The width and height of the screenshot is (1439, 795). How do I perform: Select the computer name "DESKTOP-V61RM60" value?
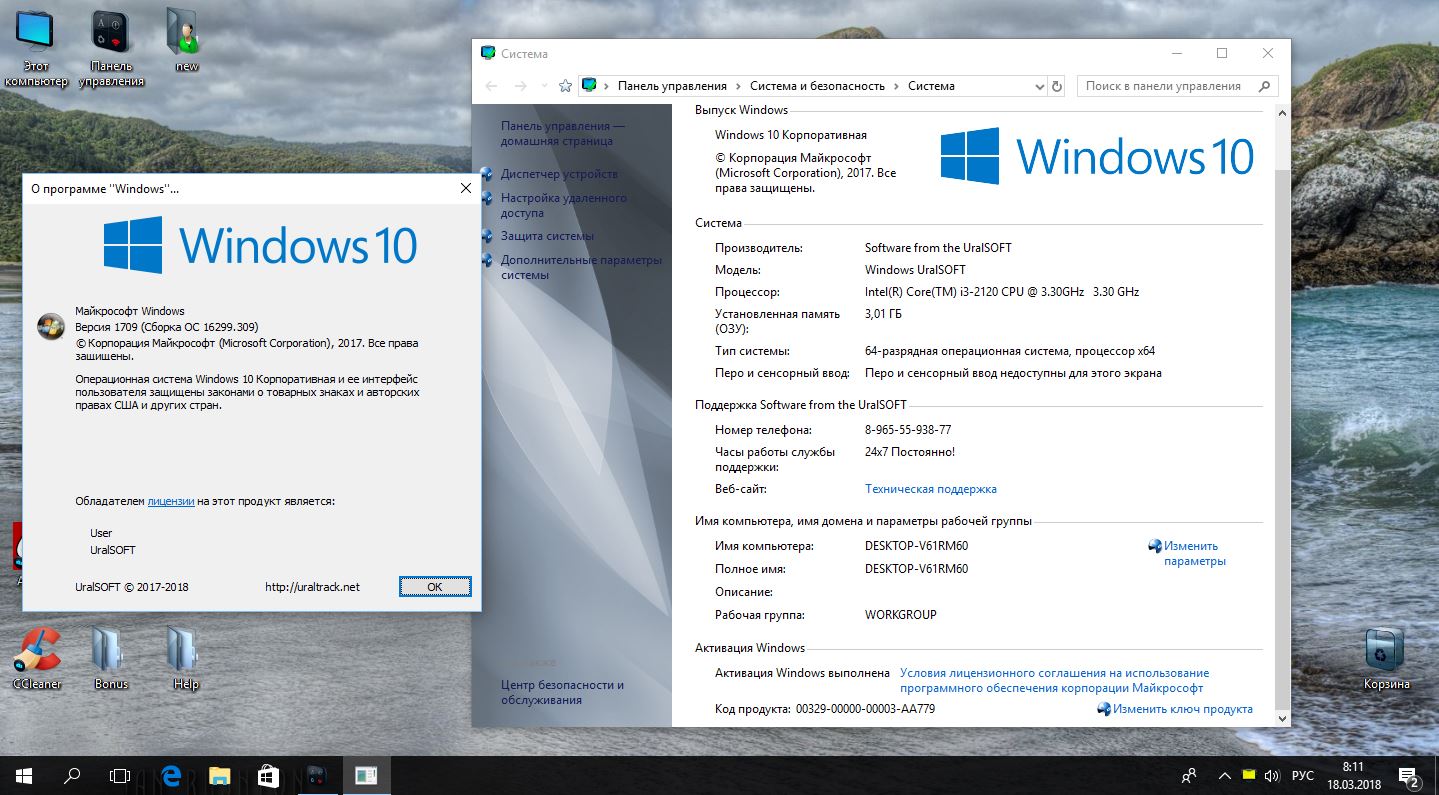click(x=916, y=546)
